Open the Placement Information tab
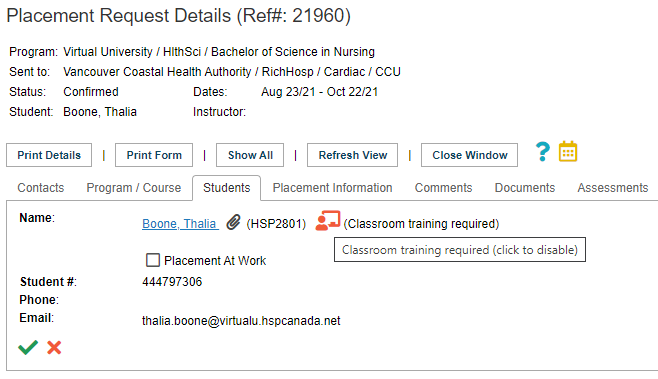 (332, 188)
